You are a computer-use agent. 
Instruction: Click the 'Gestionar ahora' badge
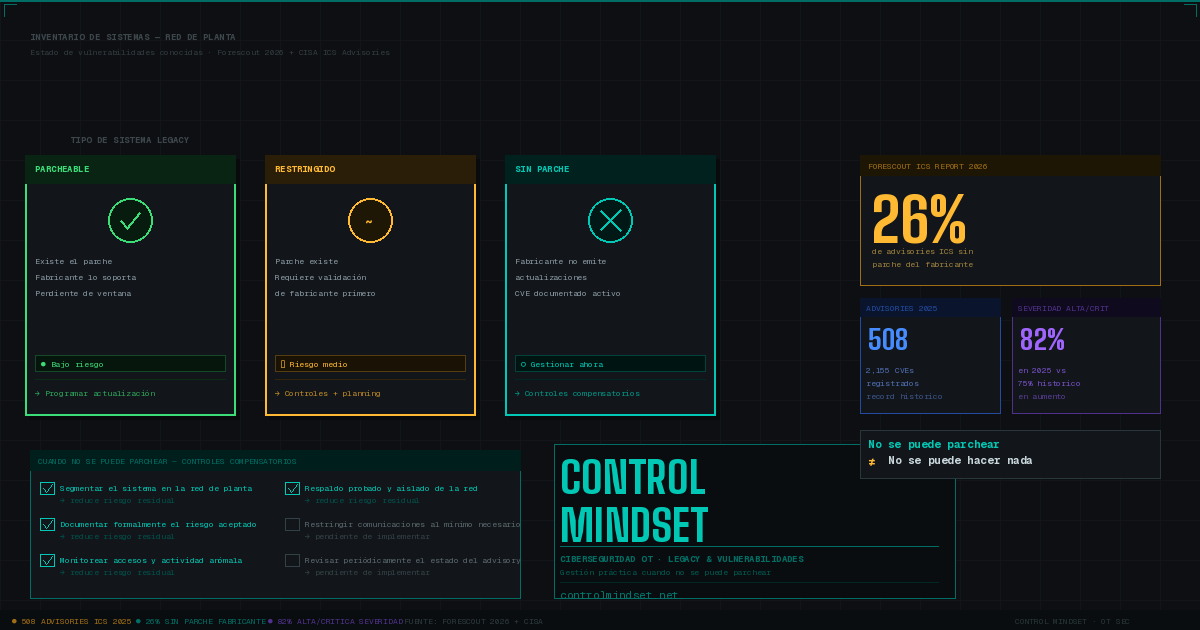(610, 364)
